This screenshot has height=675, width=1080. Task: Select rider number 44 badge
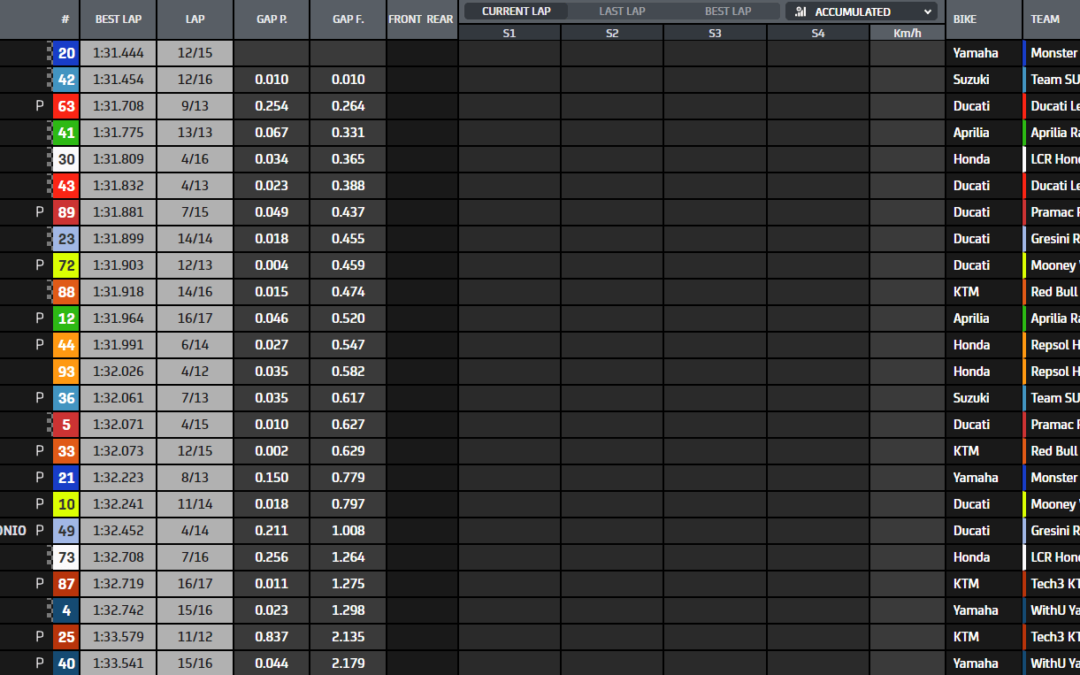66,345
